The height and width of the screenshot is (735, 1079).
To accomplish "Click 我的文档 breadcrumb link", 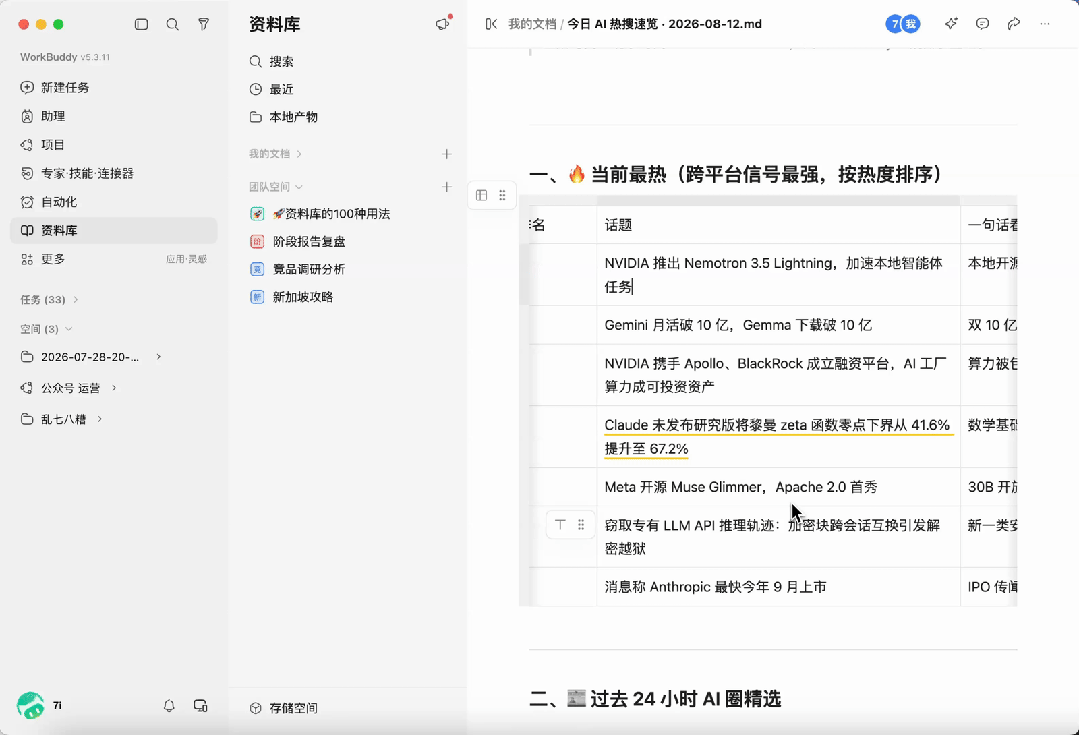I will click(532, 24).
